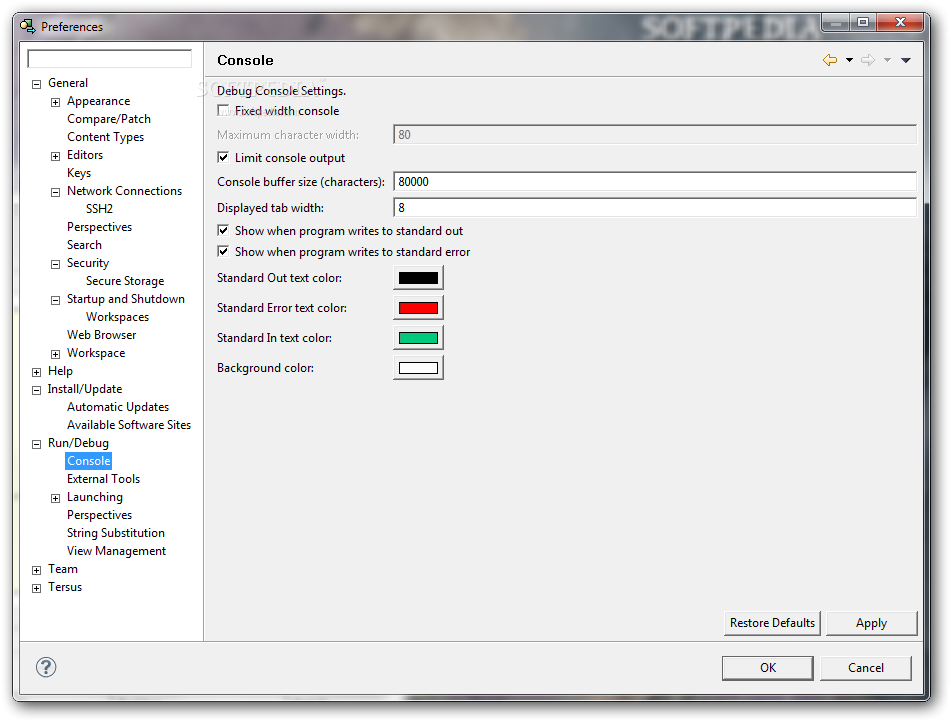The width and height of the screenshot is (951, 722).
Task: Click the Apply button
Action: pos(872,623)
